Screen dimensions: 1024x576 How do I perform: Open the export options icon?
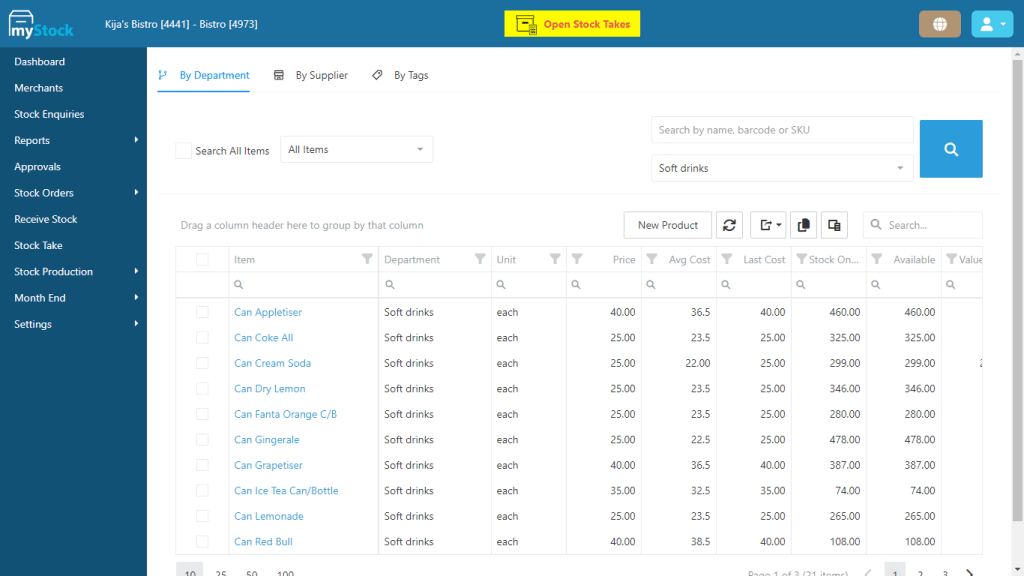pos(767,224)
